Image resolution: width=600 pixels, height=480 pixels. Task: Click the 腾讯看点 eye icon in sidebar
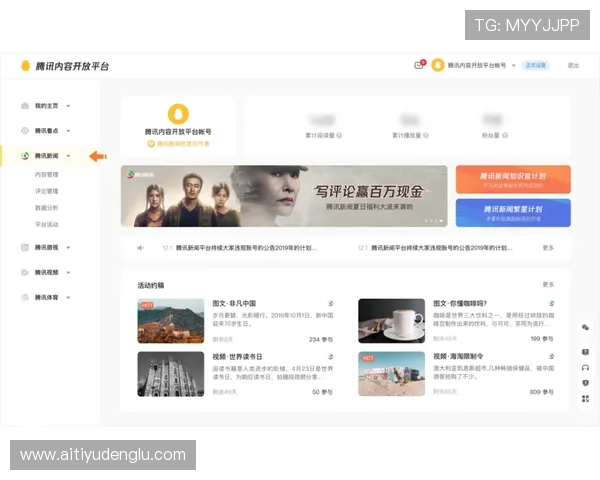click(25, 130)
